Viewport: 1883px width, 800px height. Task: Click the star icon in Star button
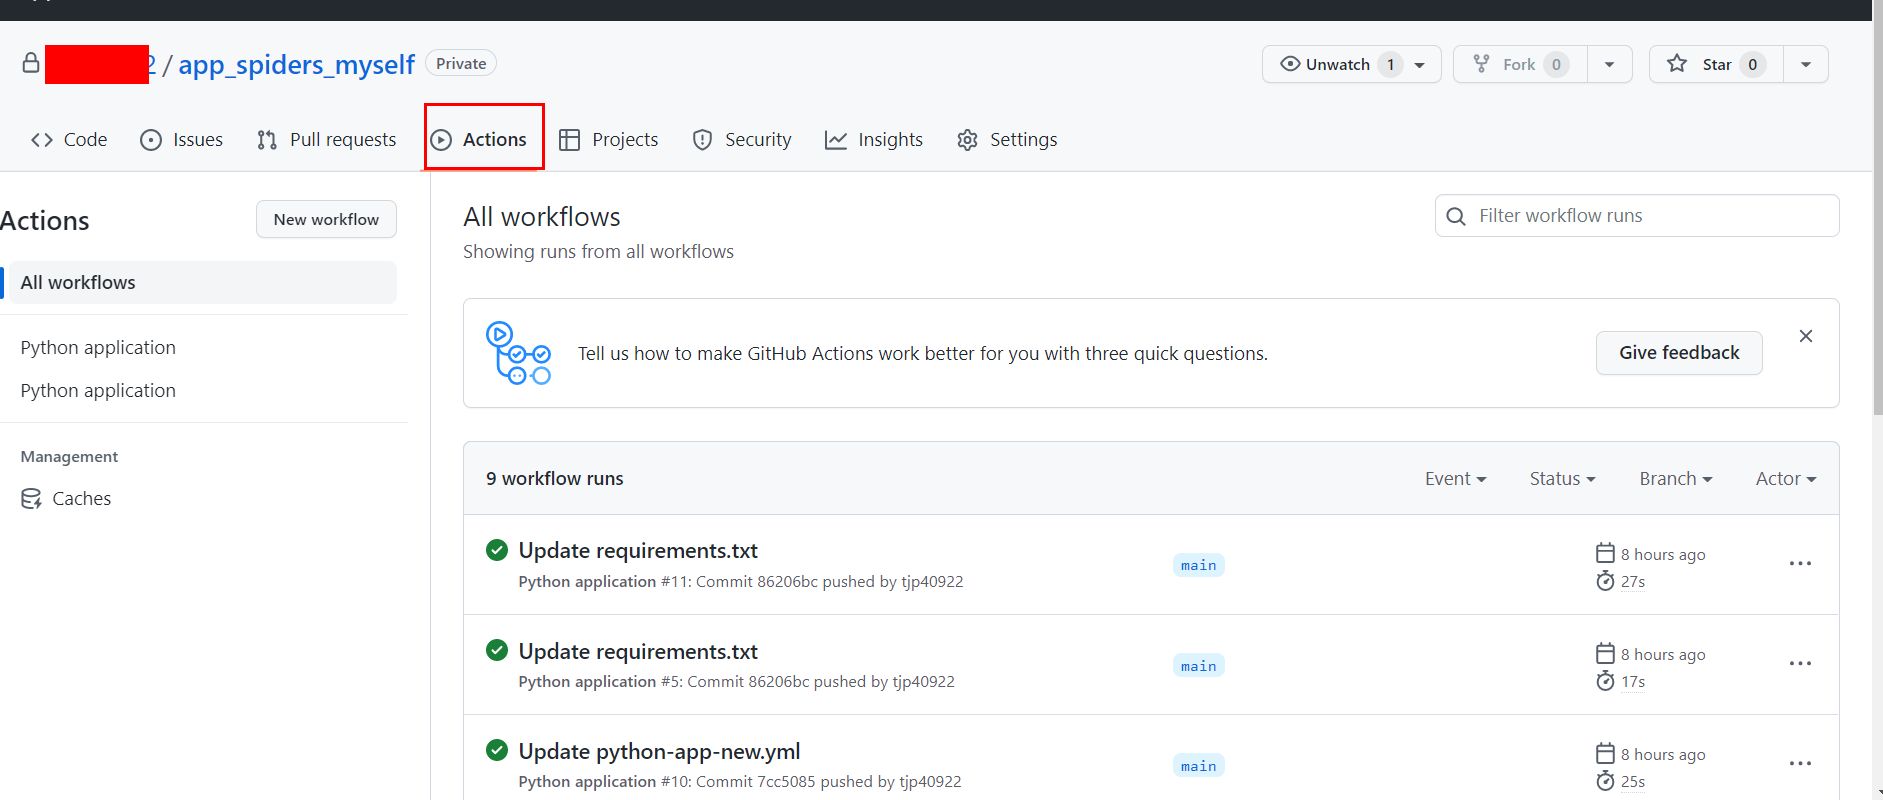1677,64
